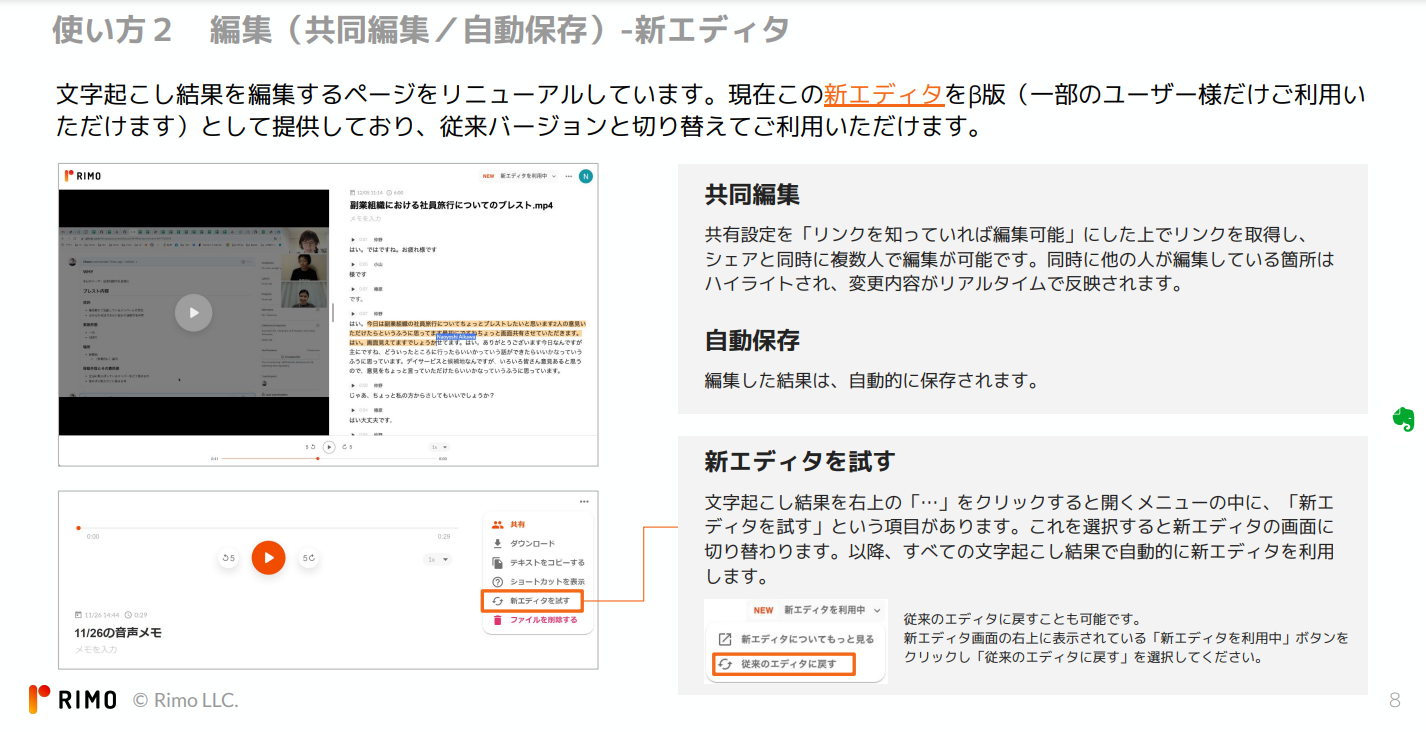Open the 新エディタ hyperlink in the intro text
This screenshot has width=1426, height=732.
pyautogui.click(x=884, y=95)
